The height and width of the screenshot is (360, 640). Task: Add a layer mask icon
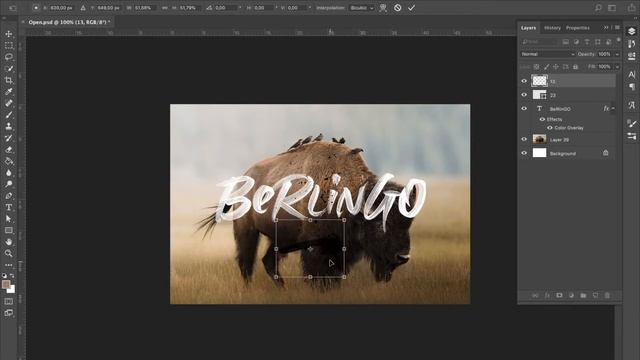tap(559, 295)
